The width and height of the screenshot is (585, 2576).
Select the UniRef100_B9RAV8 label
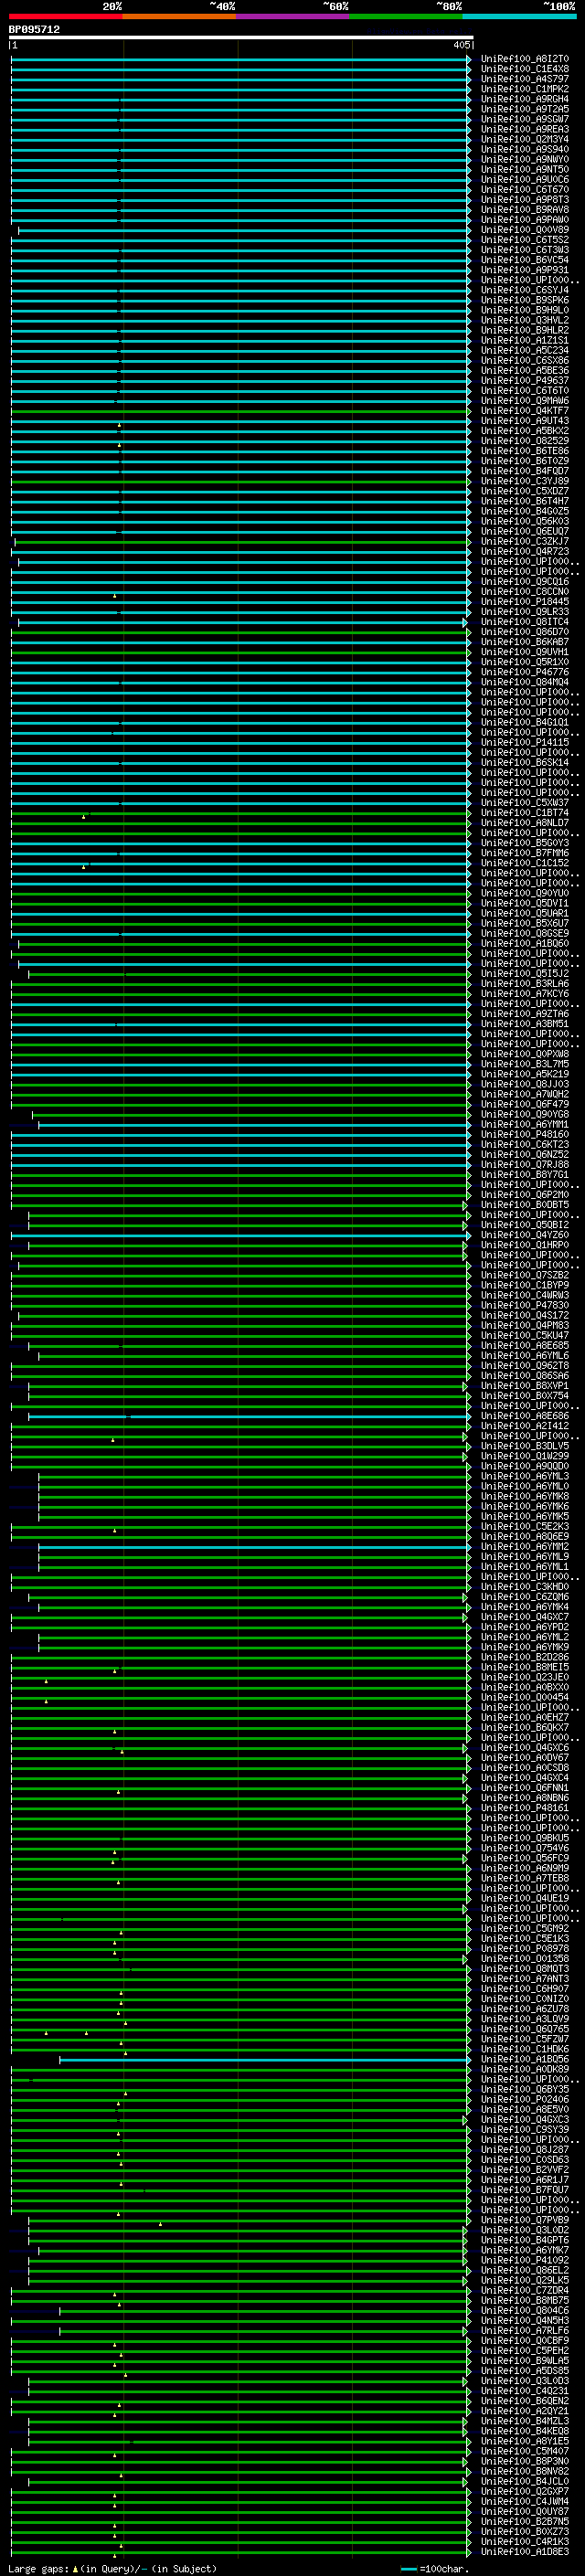(x=525, y=209)
